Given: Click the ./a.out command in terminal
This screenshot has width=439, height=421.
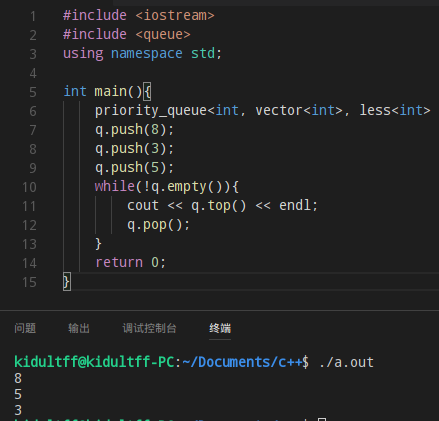Looking at the screenshot, I should (x=346, y=362).
